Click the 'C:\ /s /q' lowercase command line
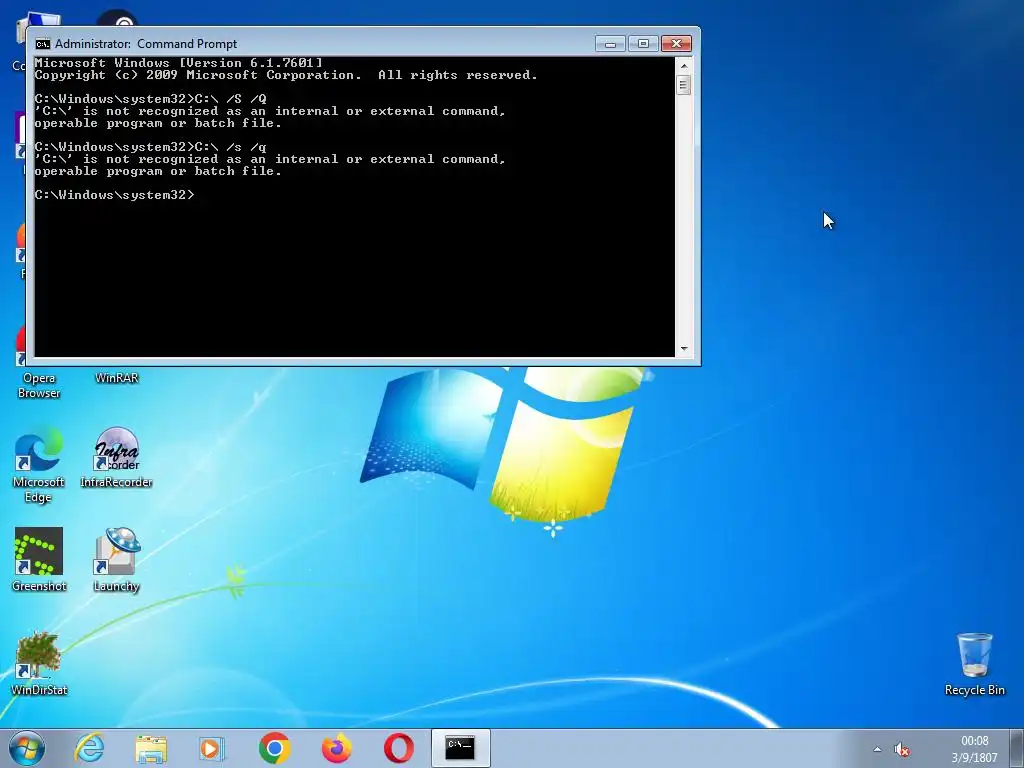The height and width of the screenshot is (768, 1024). (x=151, y=147)
